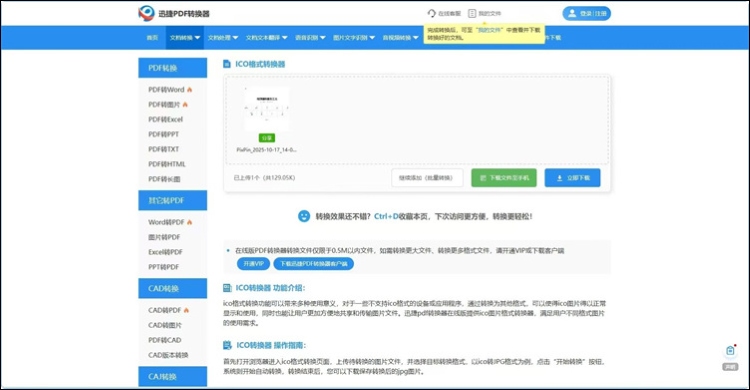This screenshot has height=390, width=750.
Task: Click the icon beside ICO转换器 功能介绍 heading
Action: pyautogui.click(x=228, y=288)
